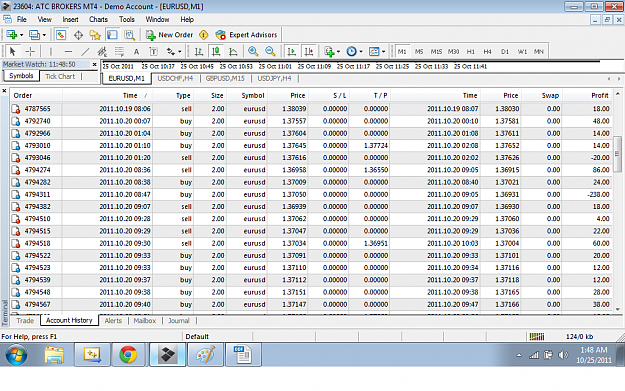Select the Vertical Line tool
625x391 pixels.
coord(51,51)
